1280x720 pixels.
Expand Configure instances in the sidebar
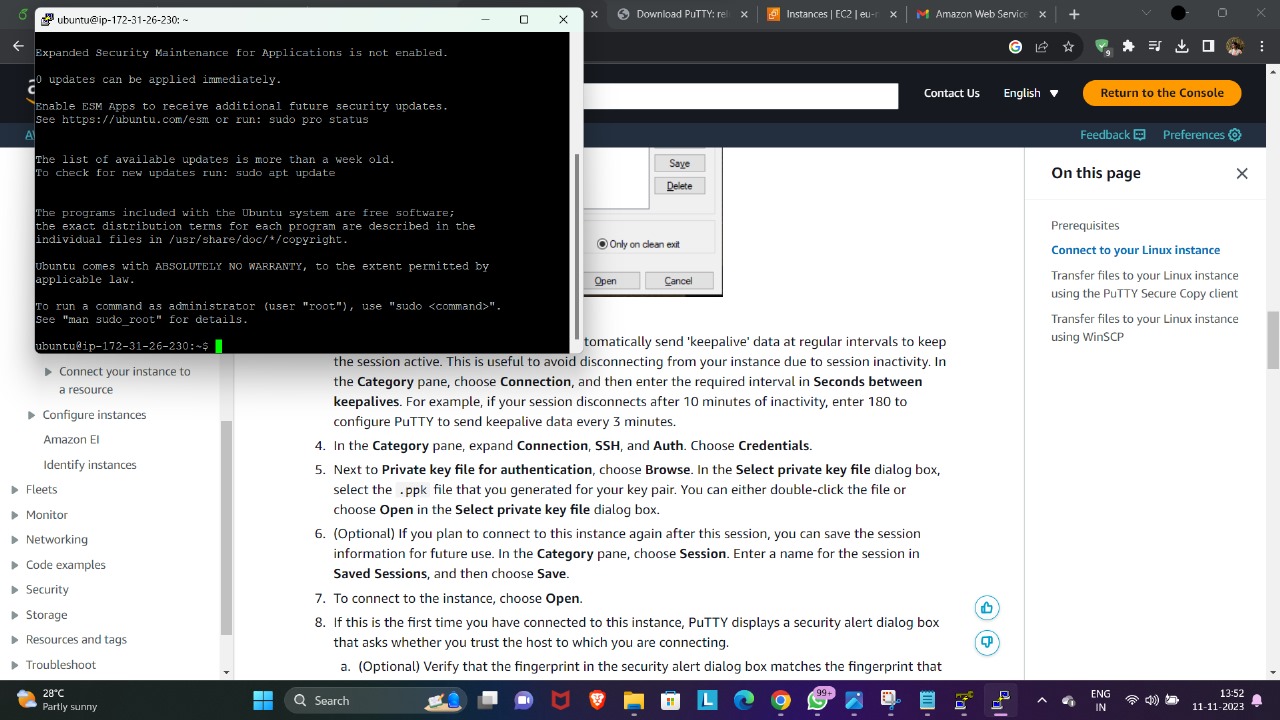pyautogui.click(x=94, y=414)
